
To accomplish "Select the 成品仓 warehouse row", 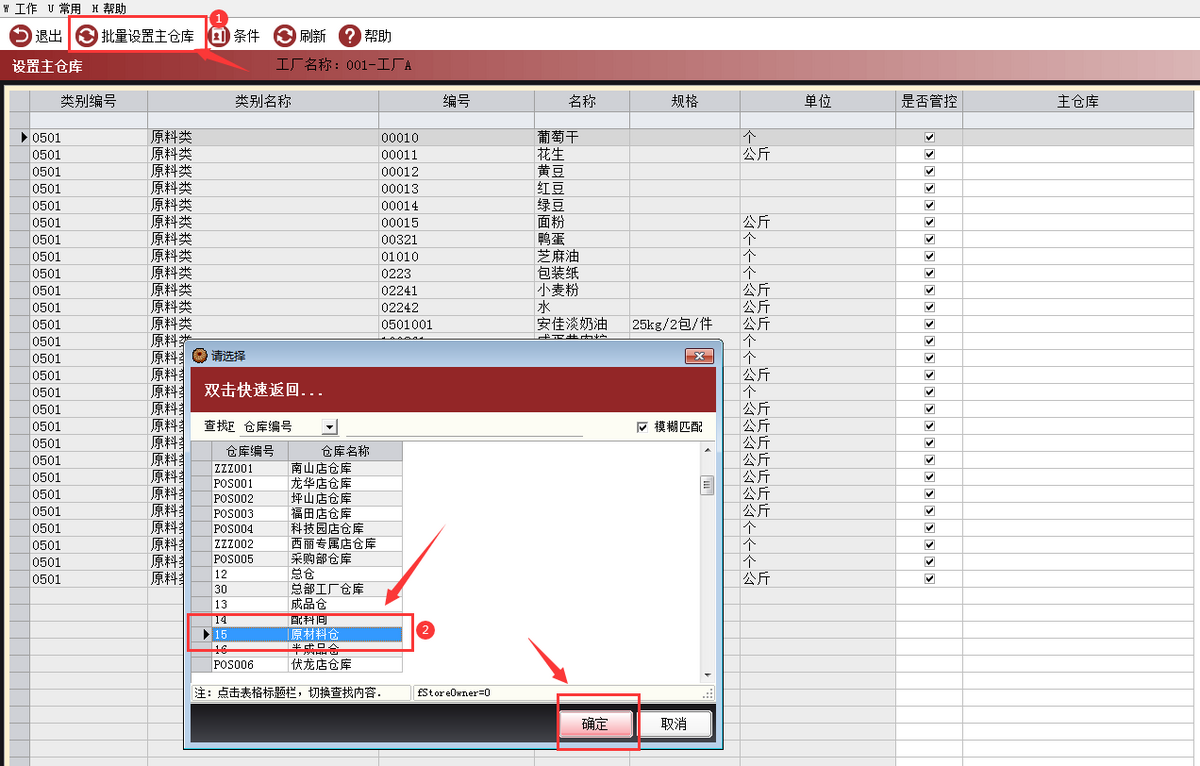I will (x=307, y=605).
